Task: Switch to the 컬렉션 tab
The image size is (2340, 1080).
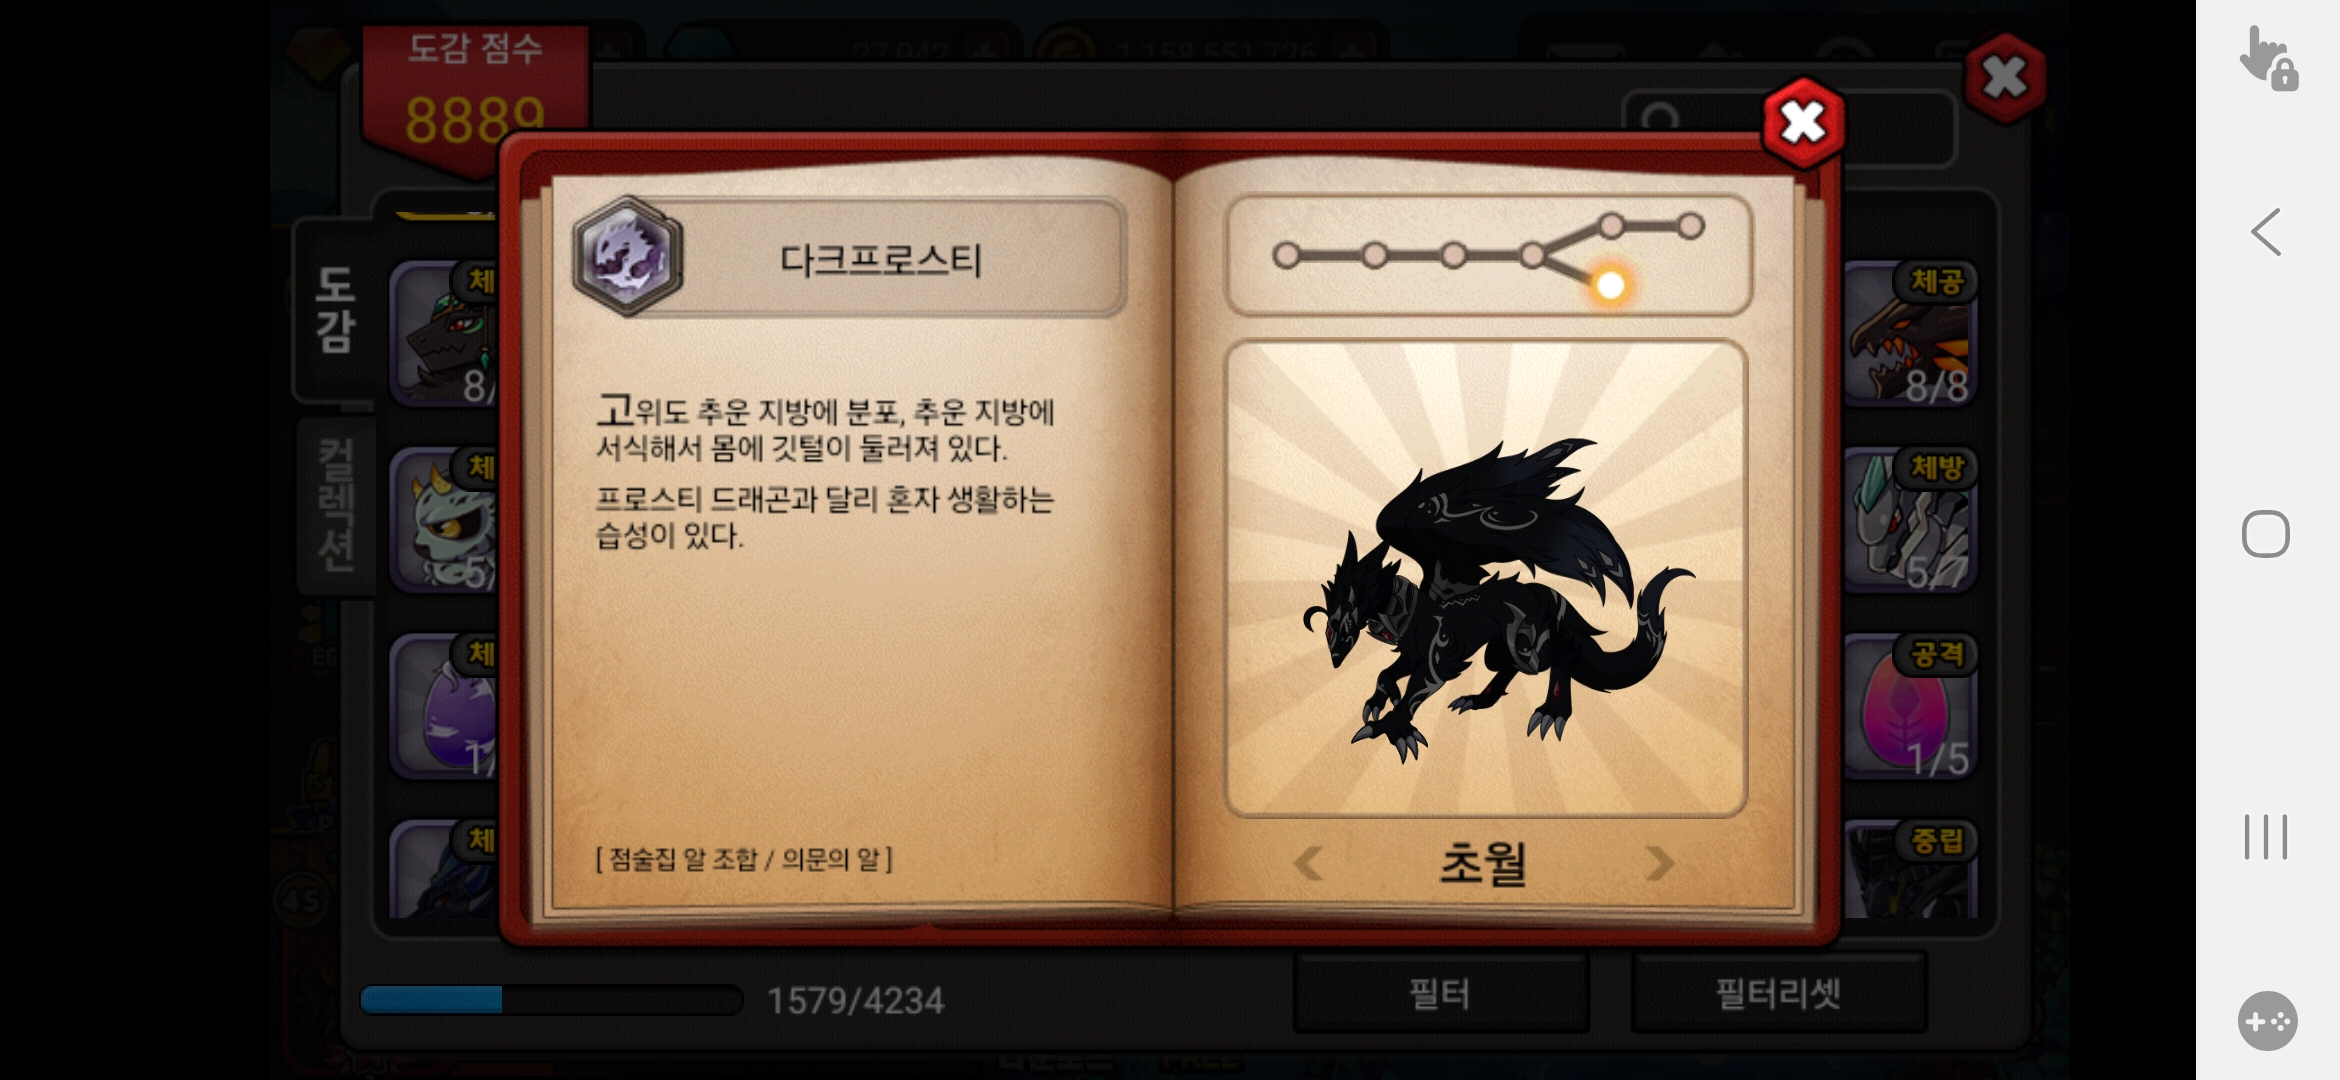Action: tap(336, 505)
